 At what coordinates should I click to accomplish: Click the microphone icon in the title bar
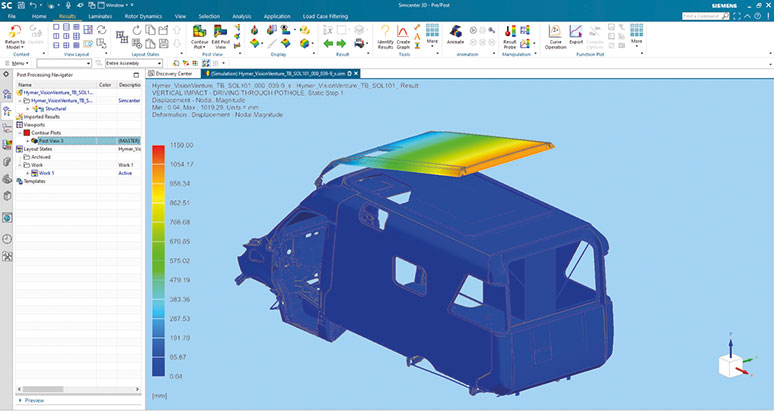pos(68,5)
